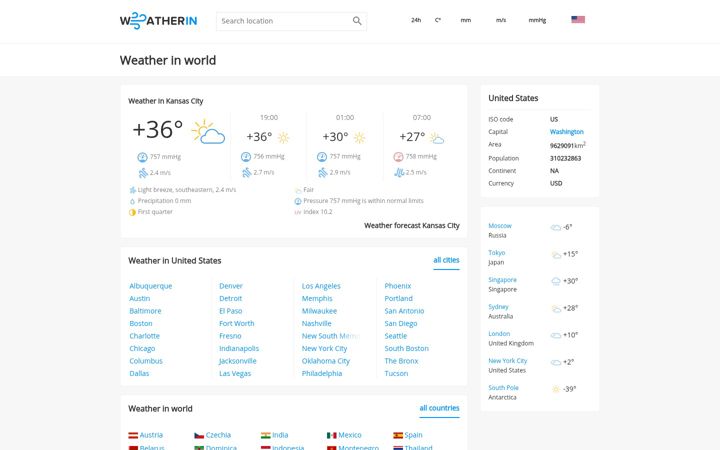Toggle the mmHg pressure unit in header

pyautogui.click(x=537, y=20)
